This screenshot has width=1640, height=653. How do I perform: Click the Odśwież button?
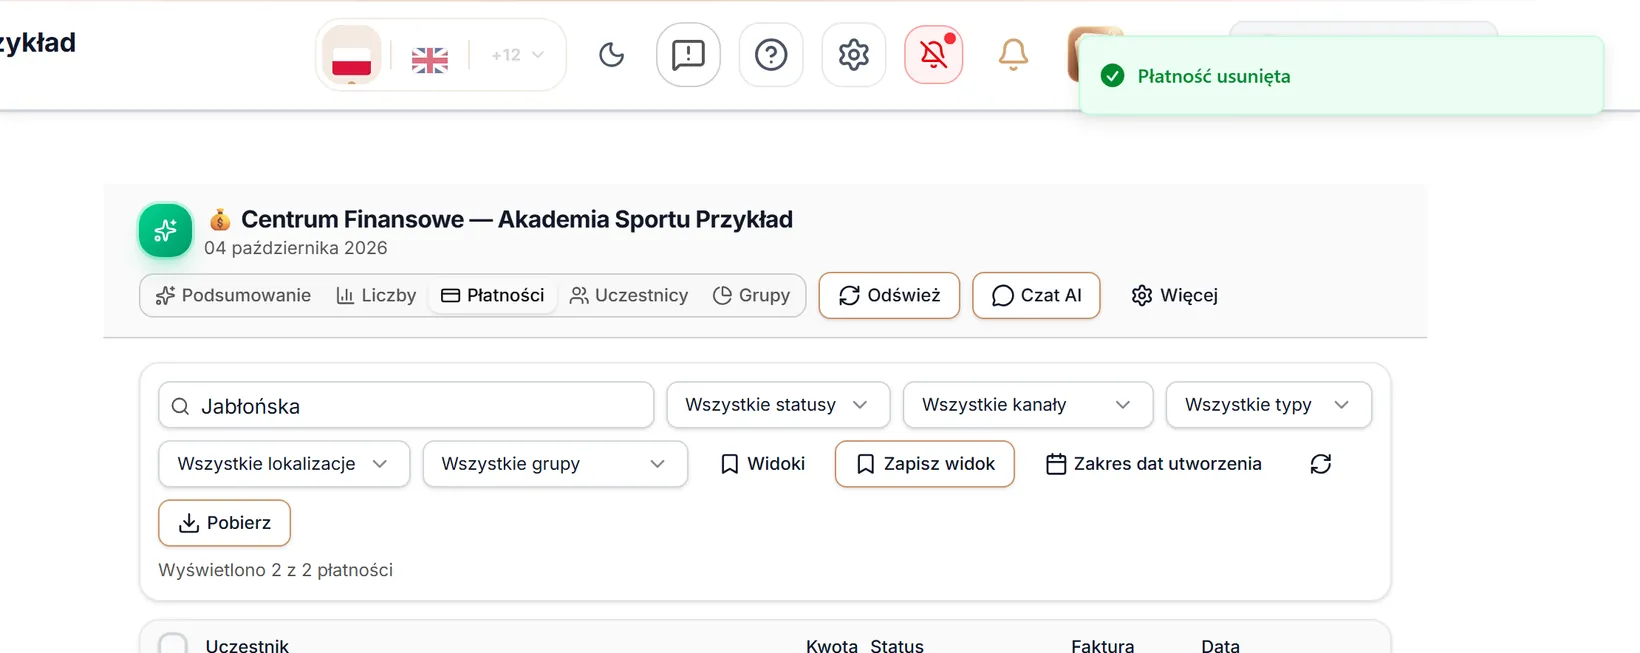click(889, 295)
